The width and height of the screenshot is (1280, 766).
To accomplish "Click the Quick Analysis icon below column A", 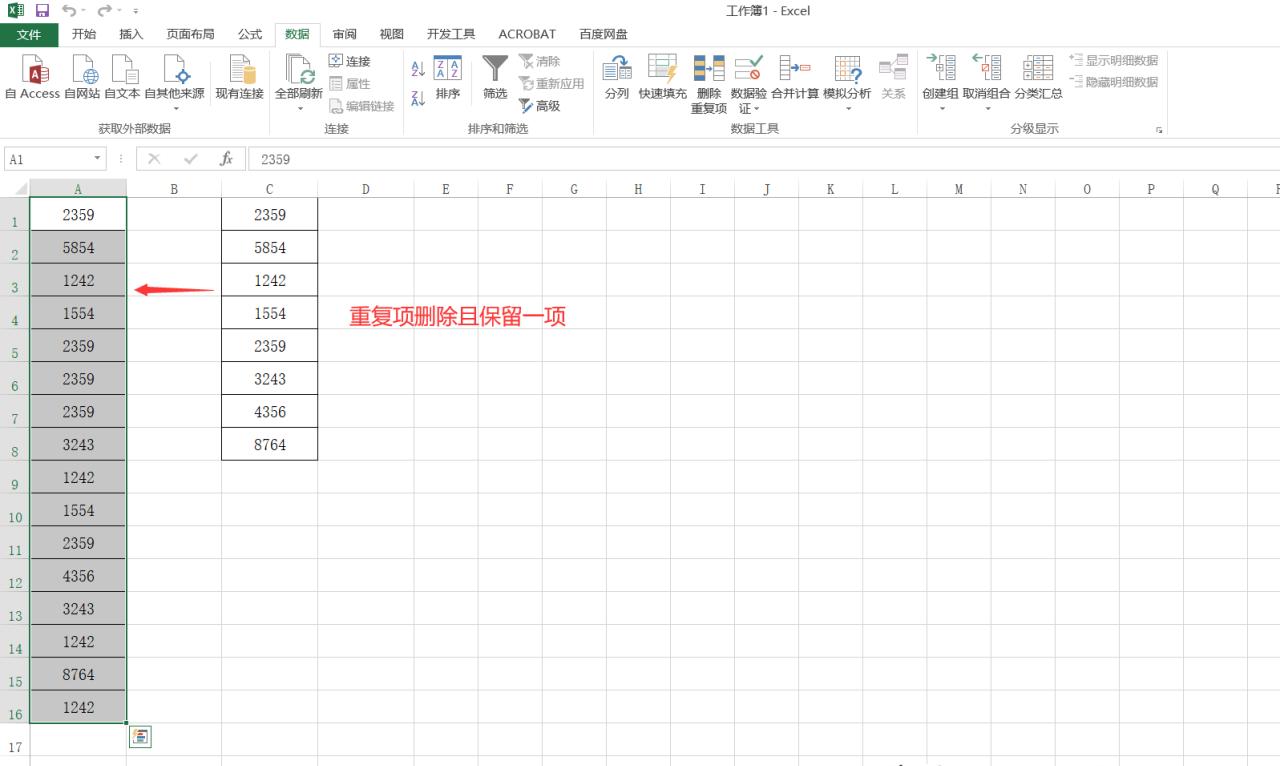I will click(x=141, y=737).
